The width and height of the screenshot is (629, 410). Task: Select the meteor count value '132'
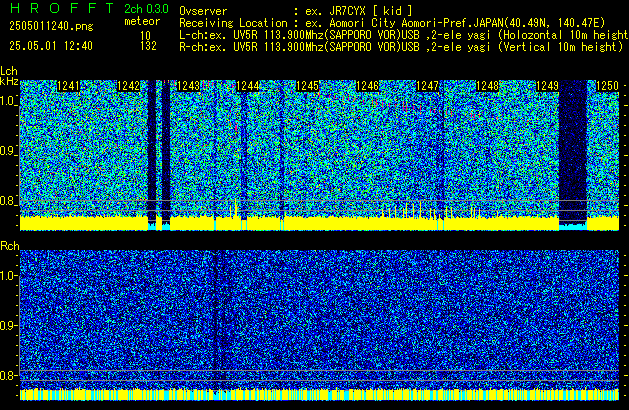(x=148, y=46)
